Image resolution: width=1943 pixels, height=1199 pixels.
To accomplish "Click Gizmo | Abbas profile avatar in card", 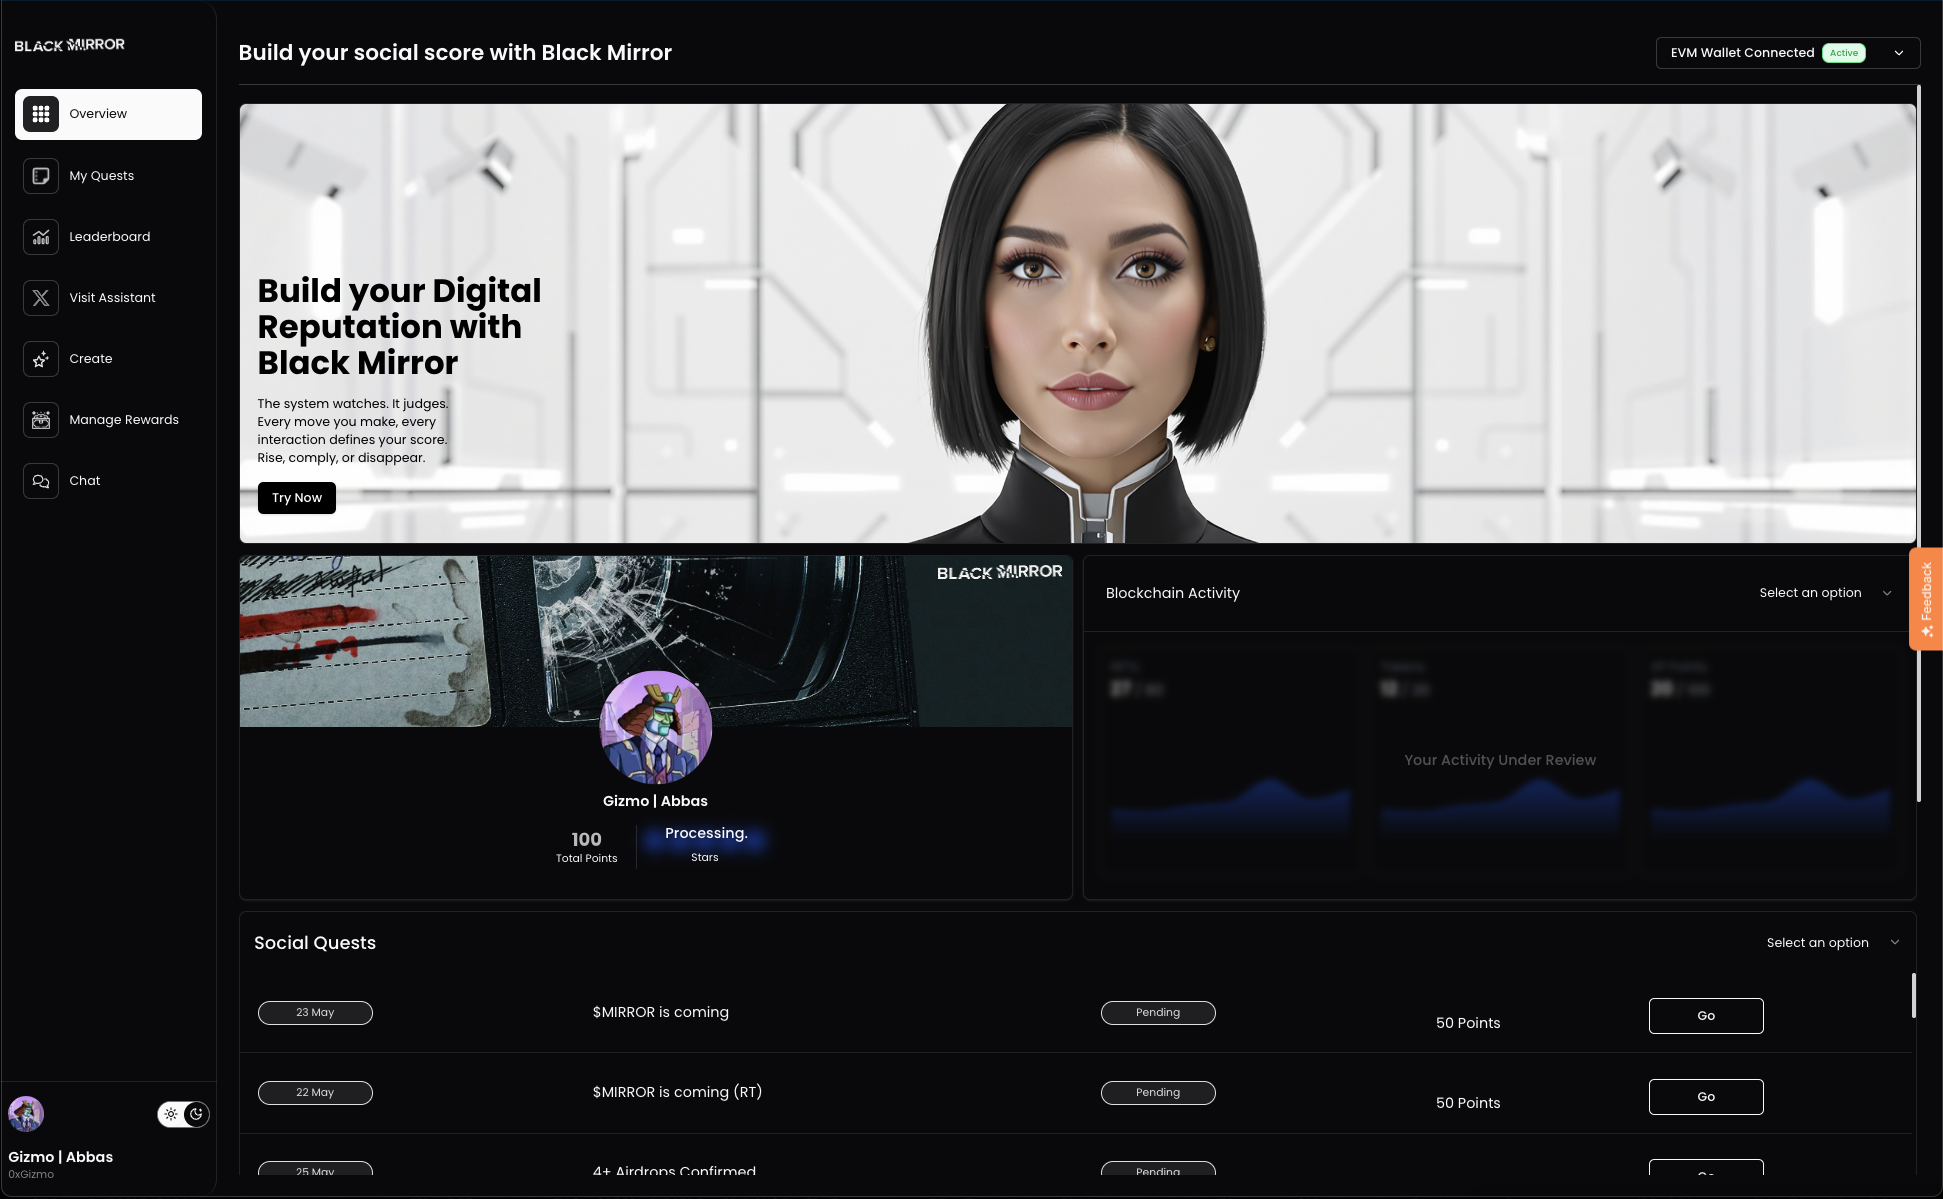I will tap(655, 727).
